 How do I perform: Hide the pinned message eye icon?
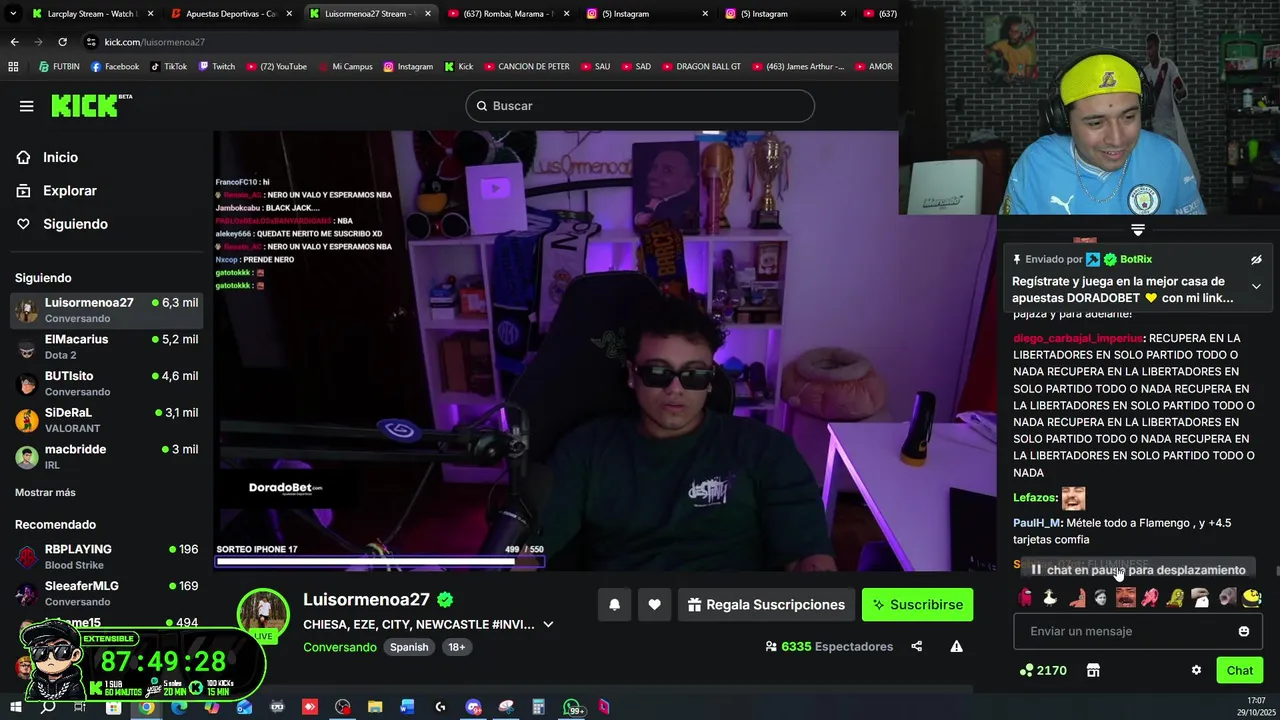click(x=1256, y=260)
